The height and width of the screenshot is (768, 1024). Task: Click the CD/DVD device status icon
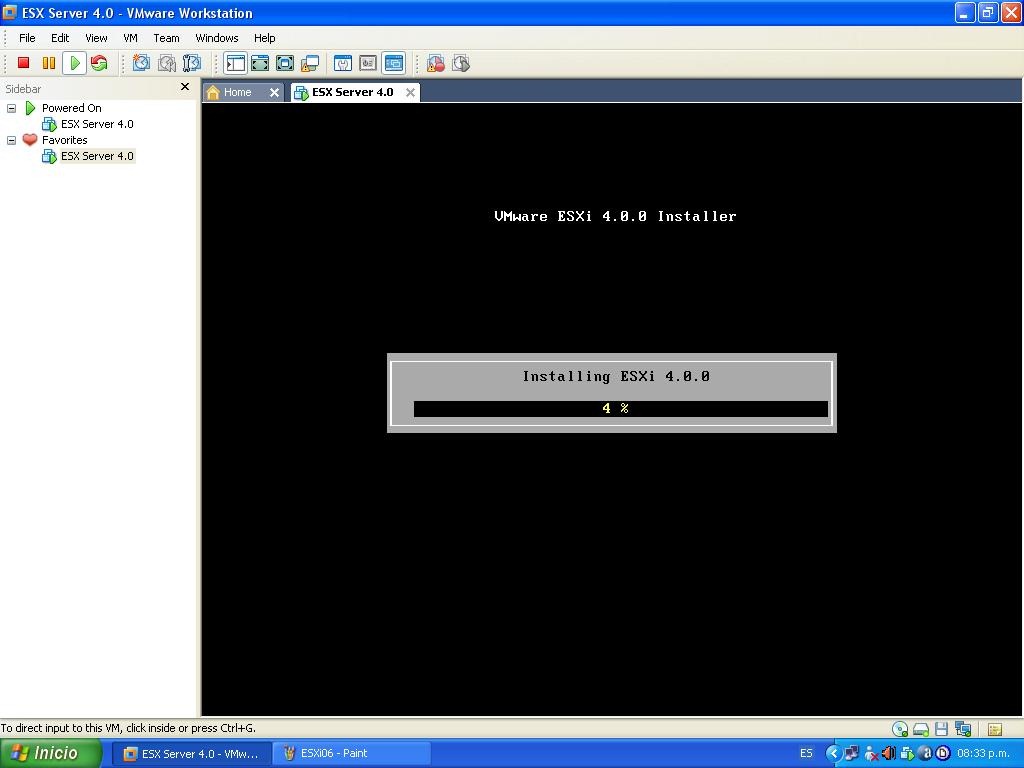coord(900,729)
